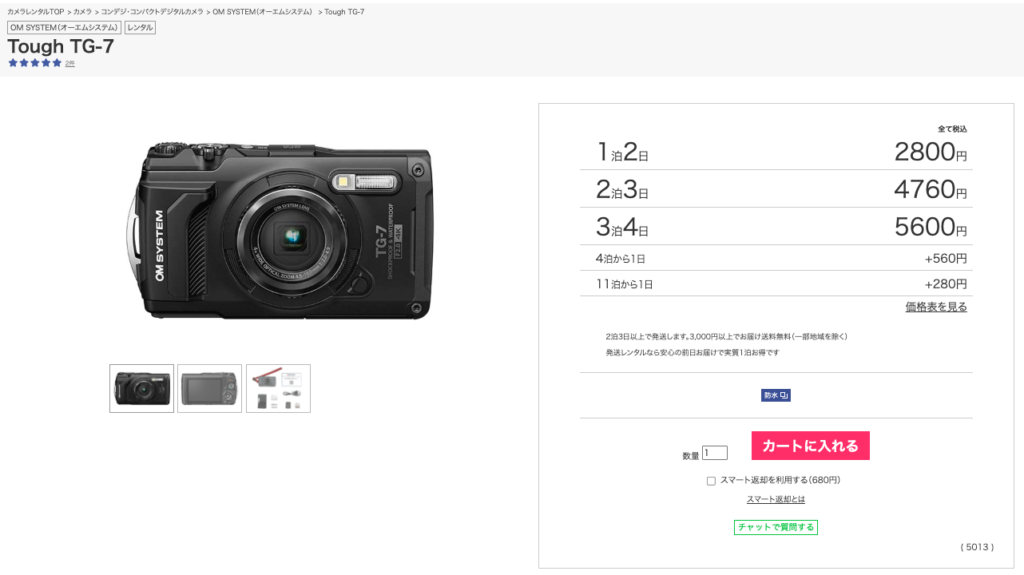
Task: Click the 前日お届け rental note line
Action: [692, 352]
